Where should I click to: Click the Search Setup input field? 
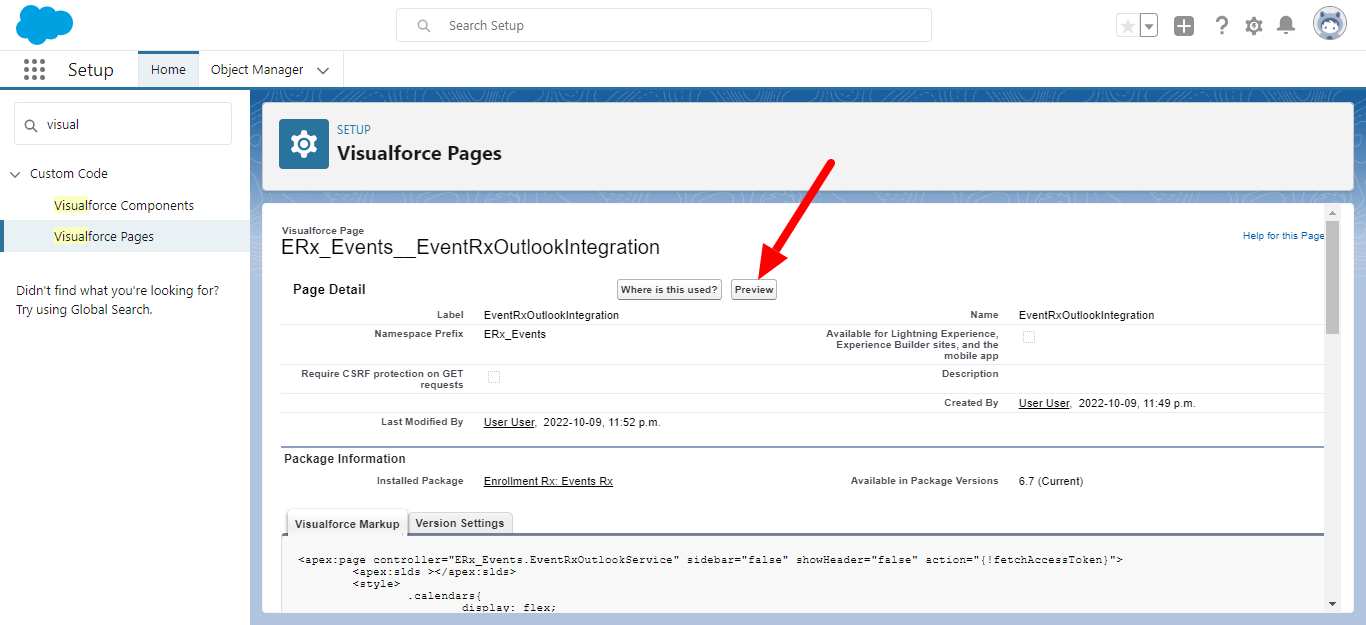[x=663, y=26]
